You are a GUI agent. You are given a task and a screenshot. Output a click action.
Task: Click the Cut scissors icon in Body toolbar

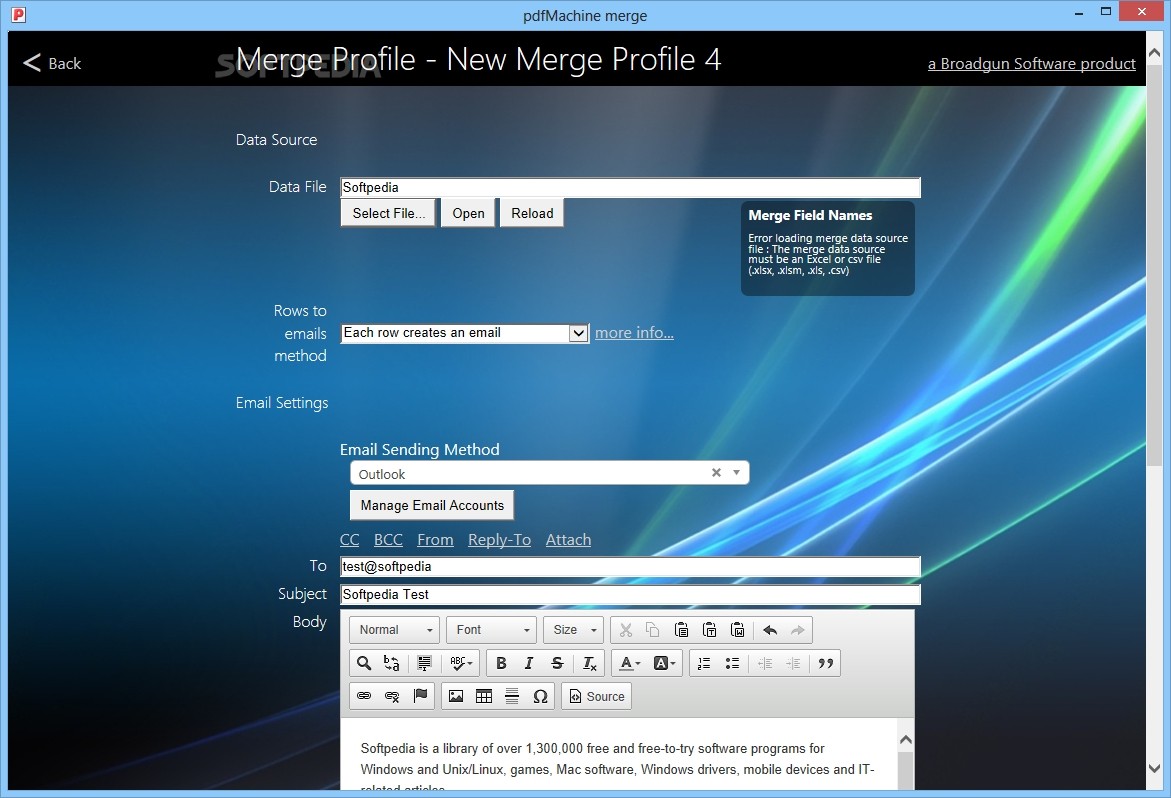(x=626, y=630)
